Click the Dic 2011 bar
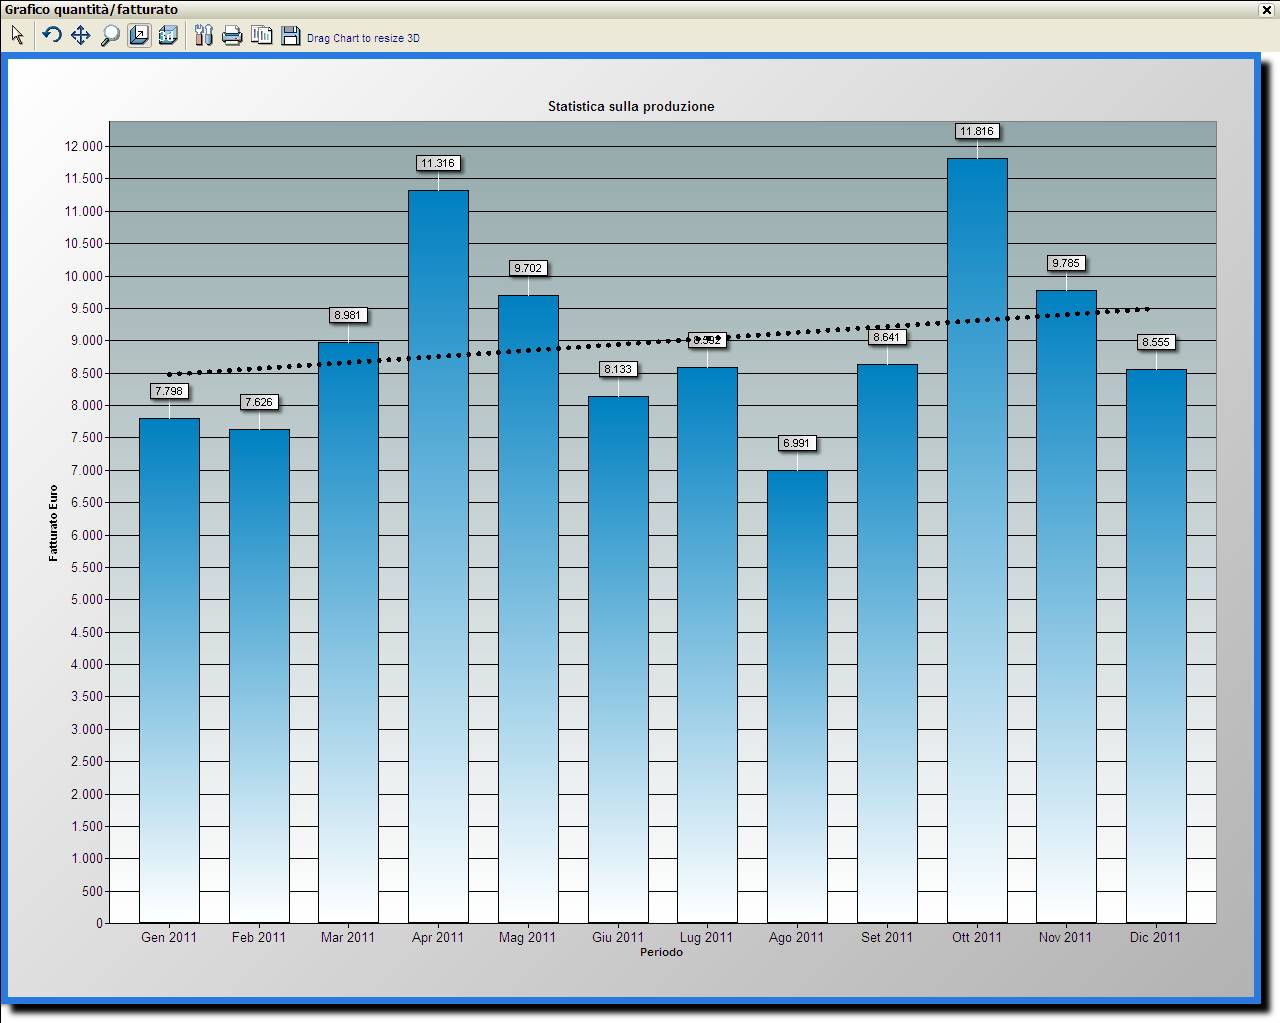Viewport: 1280px width, 1023px height. pyautogui.click(x=1156, y=646)
